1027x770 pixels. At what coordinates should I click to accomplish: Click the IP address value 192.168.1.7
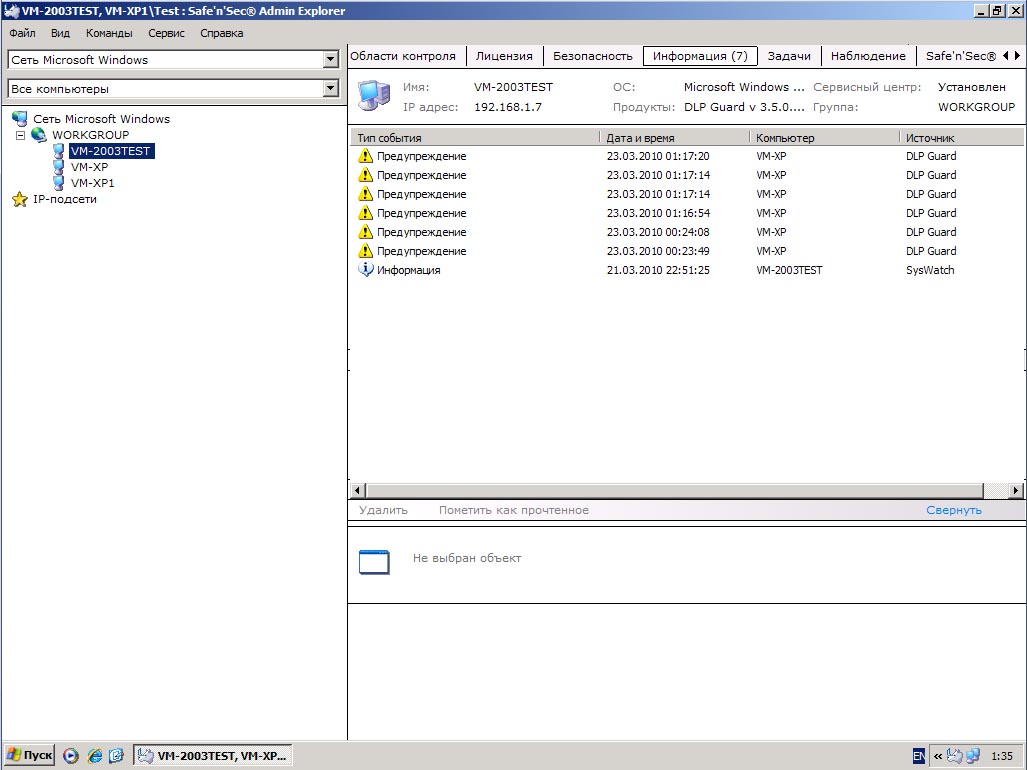(508, 107)
